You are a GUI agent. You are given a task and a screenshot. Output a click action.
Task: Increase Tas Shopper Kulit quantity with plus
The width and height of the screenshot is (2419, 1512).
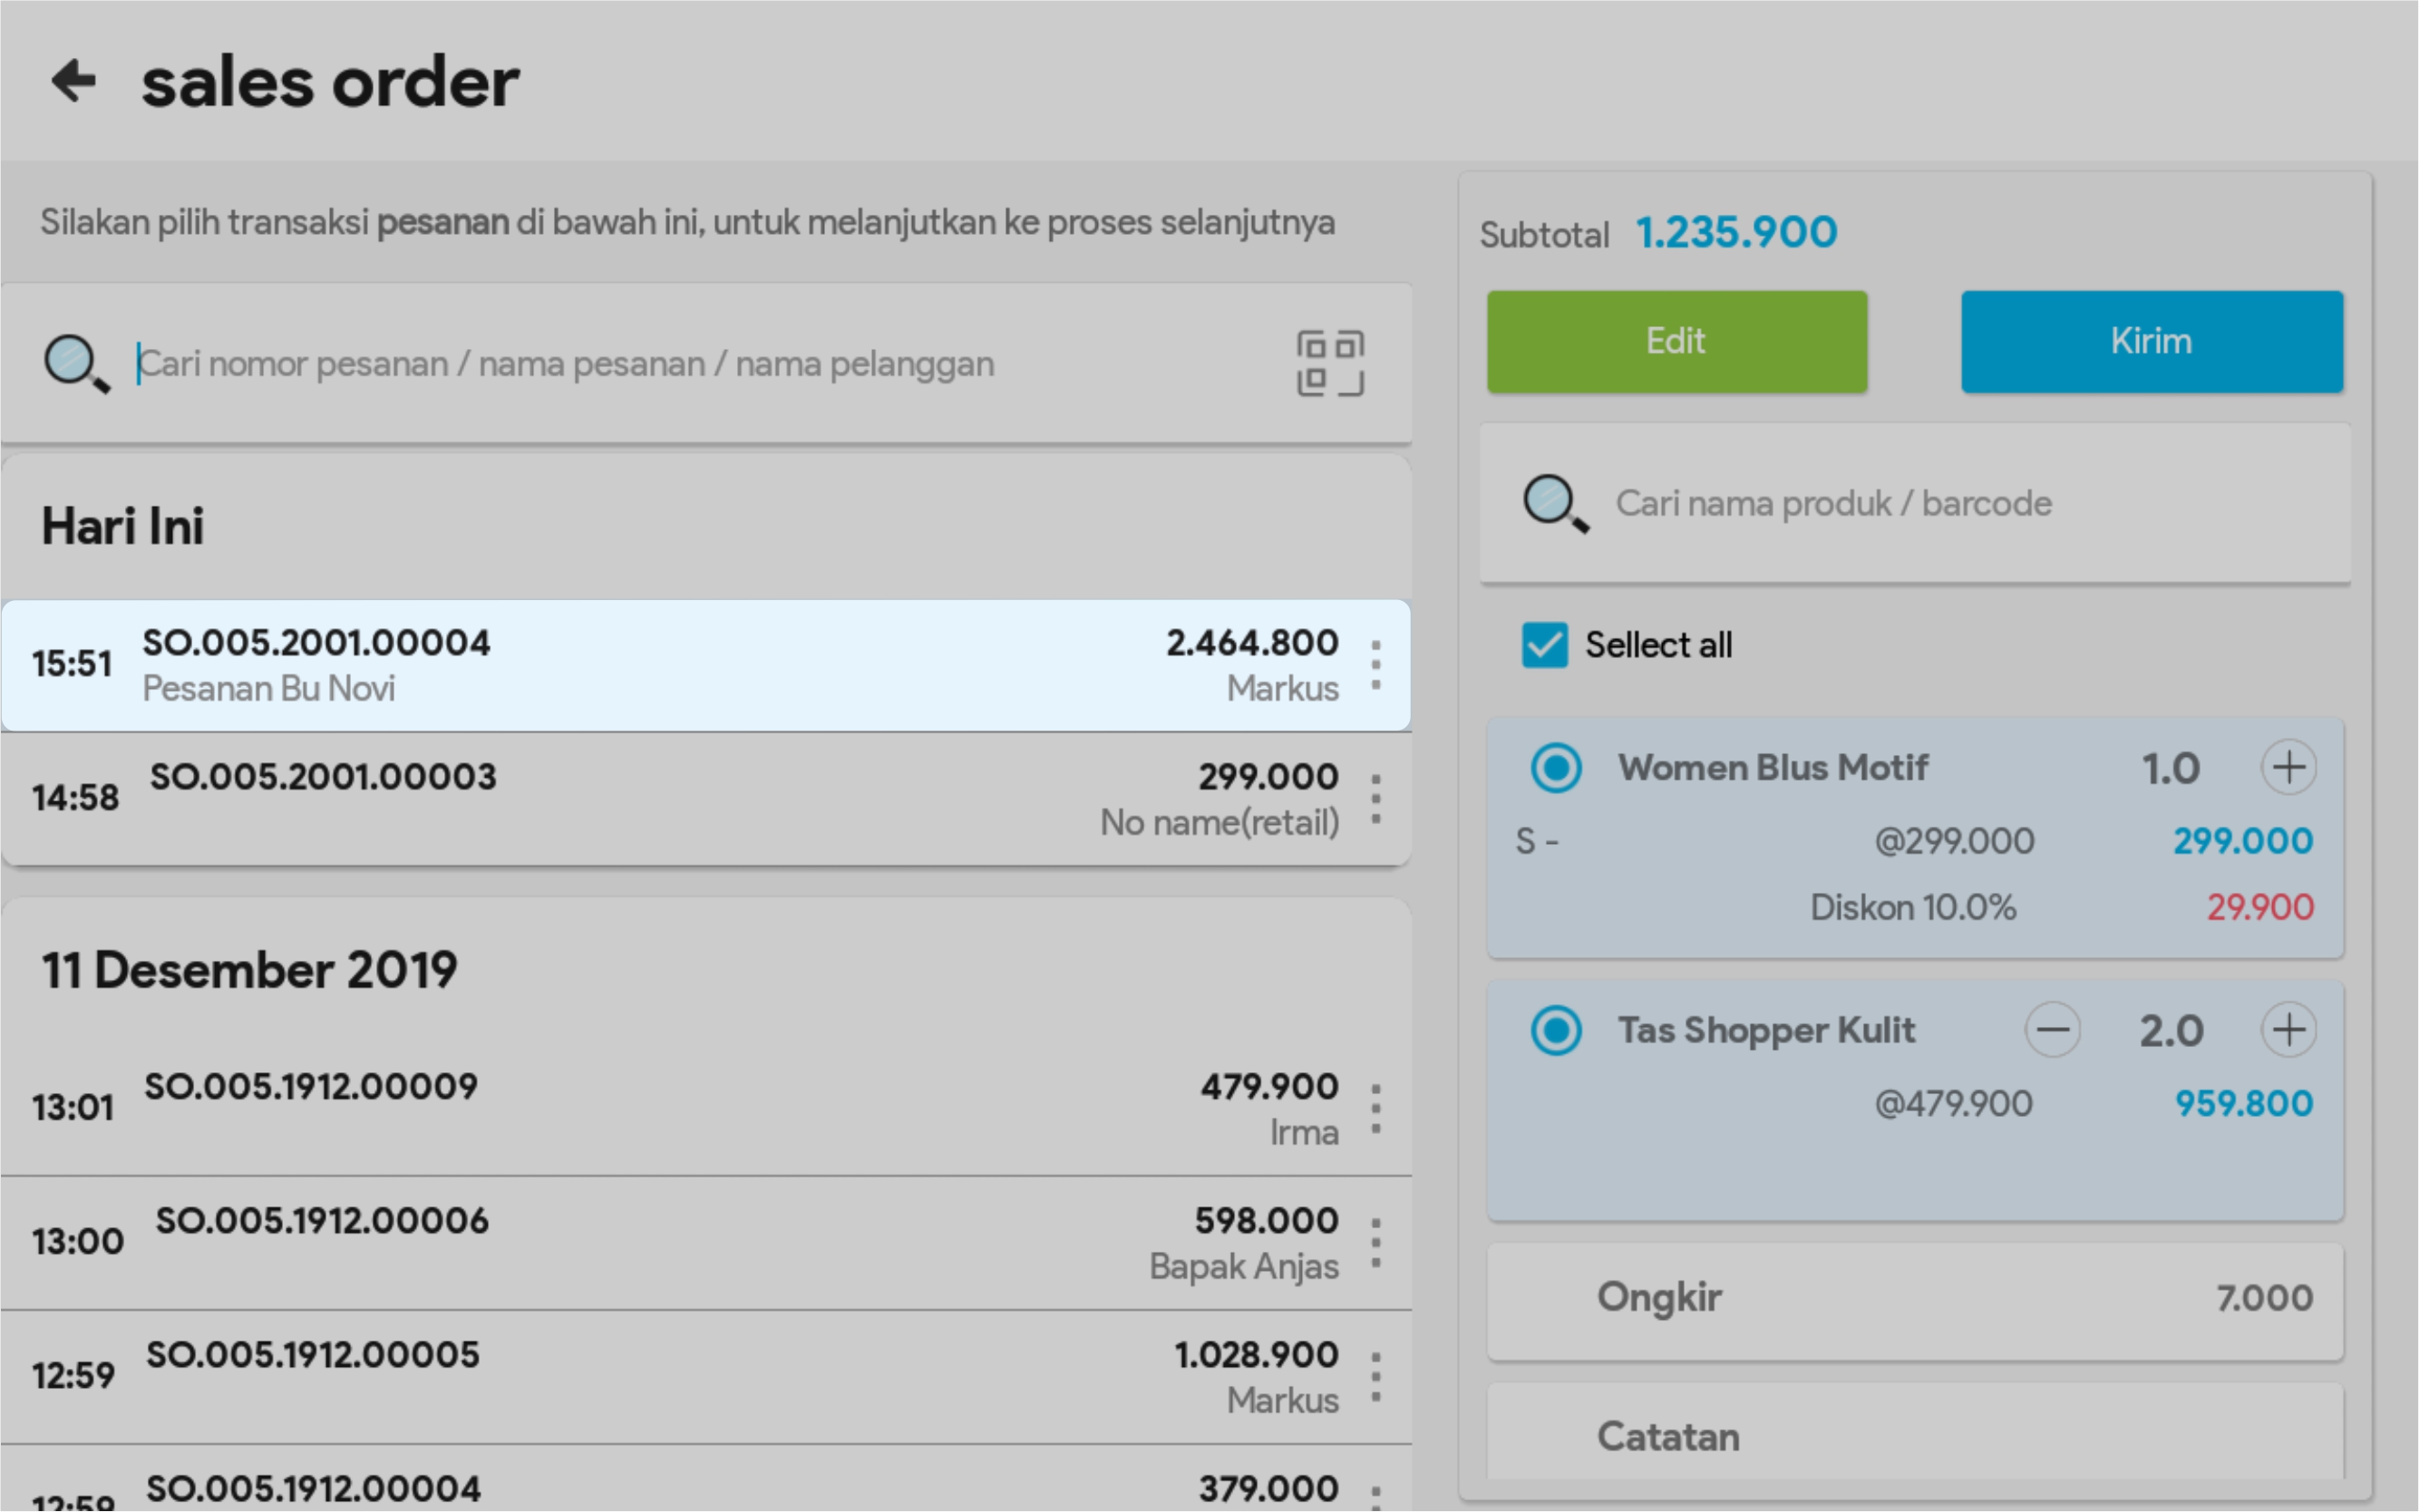(2288, 1030)
